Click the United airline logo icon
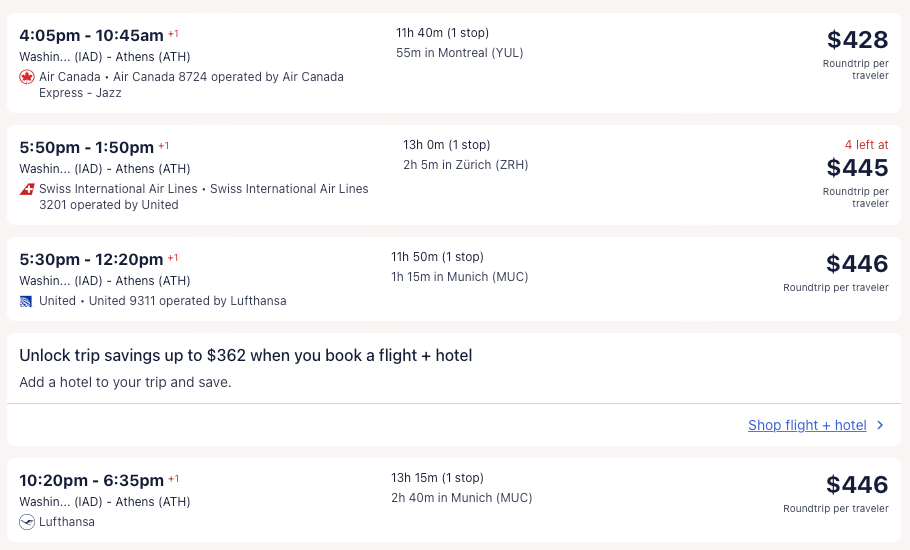 pos(27,301)
